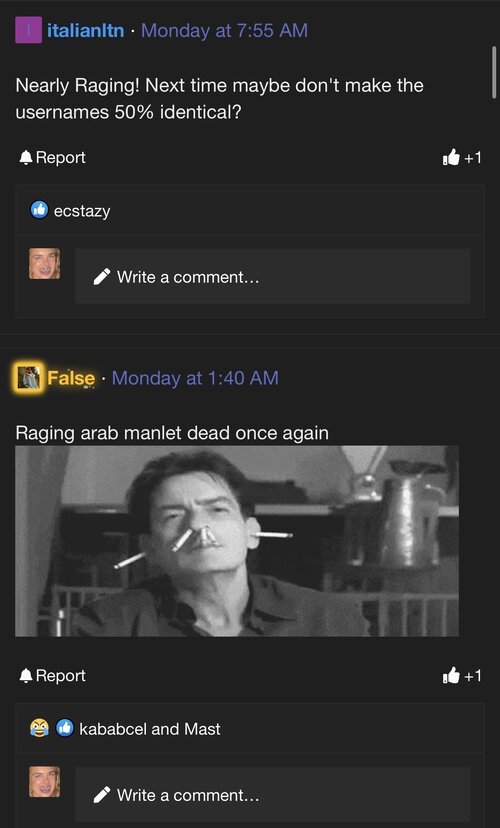Click the thumbs-up +1 on italianltn's post

coord(462,157)
